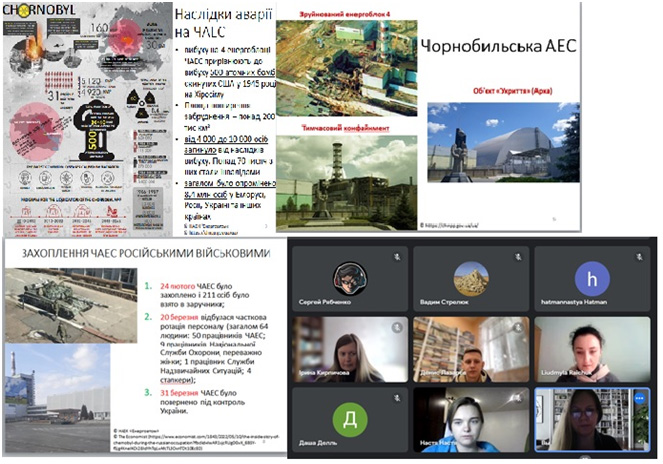Viewport: 663px width, 464px height.
Task: Click the caption 'Об'єкт «Укриття» (Арка)'
Action: (512, 91)
